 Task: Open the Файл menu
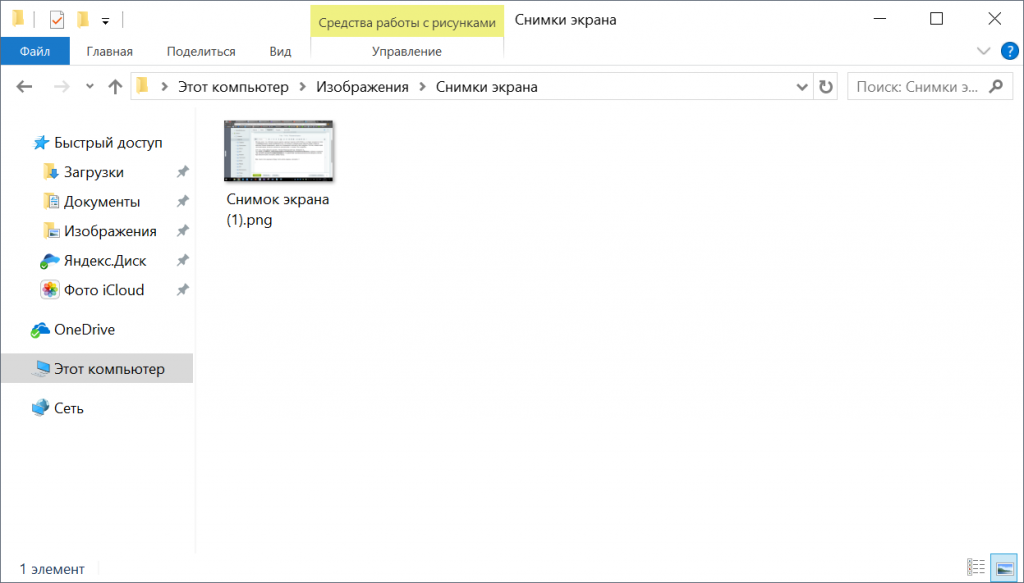pos(35,52)
